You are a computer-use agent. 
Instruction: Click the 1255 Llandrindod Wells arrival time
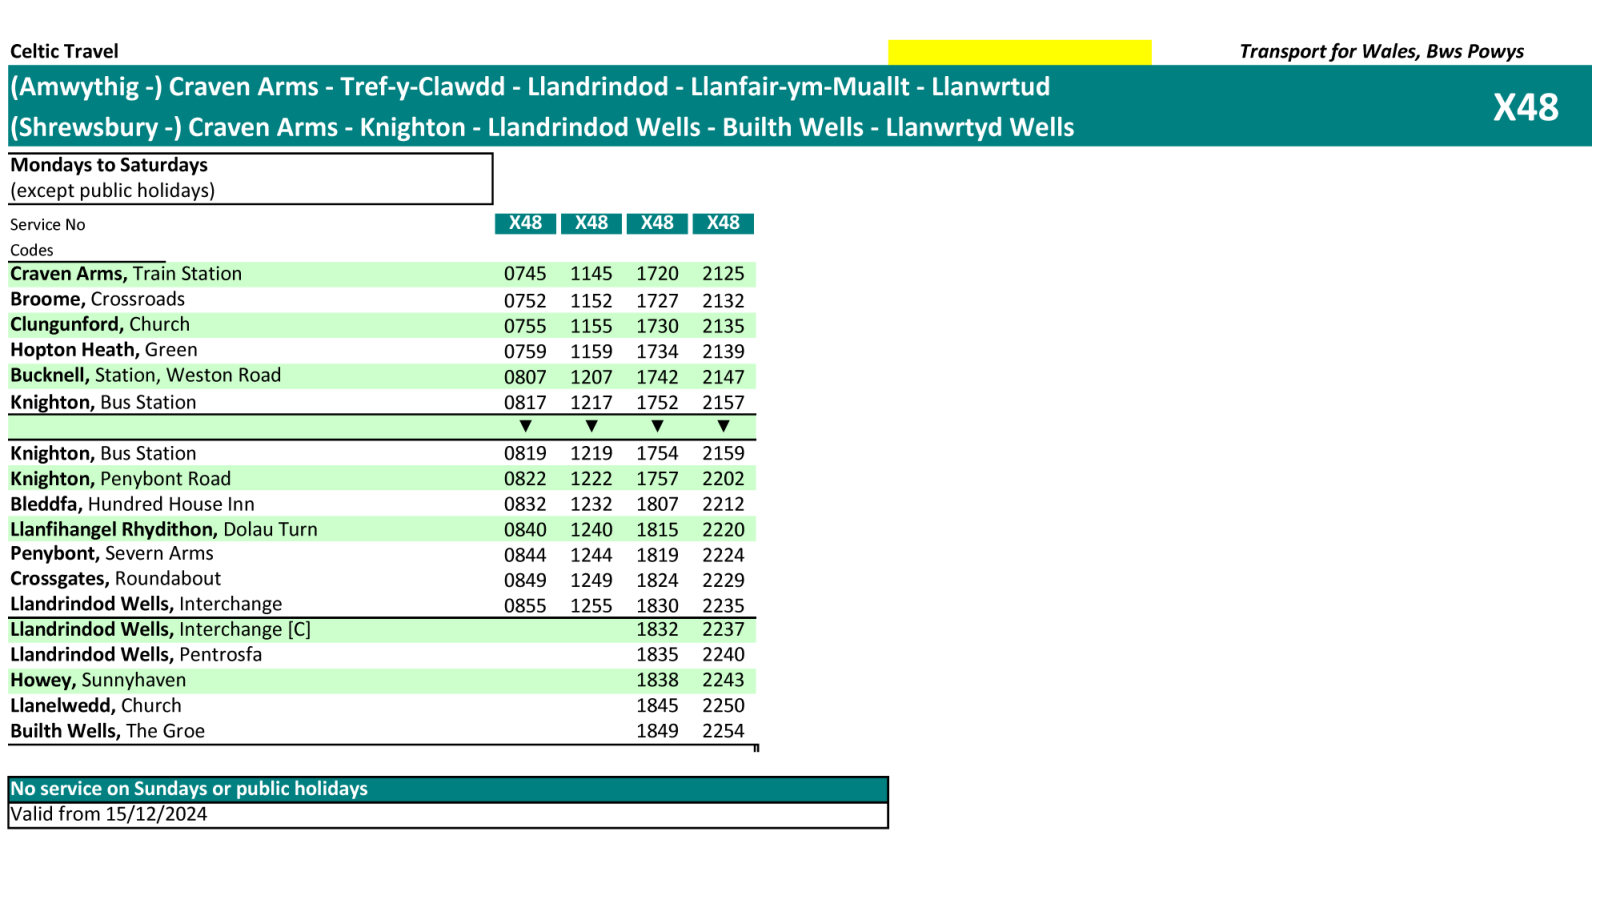pos(591,606)
